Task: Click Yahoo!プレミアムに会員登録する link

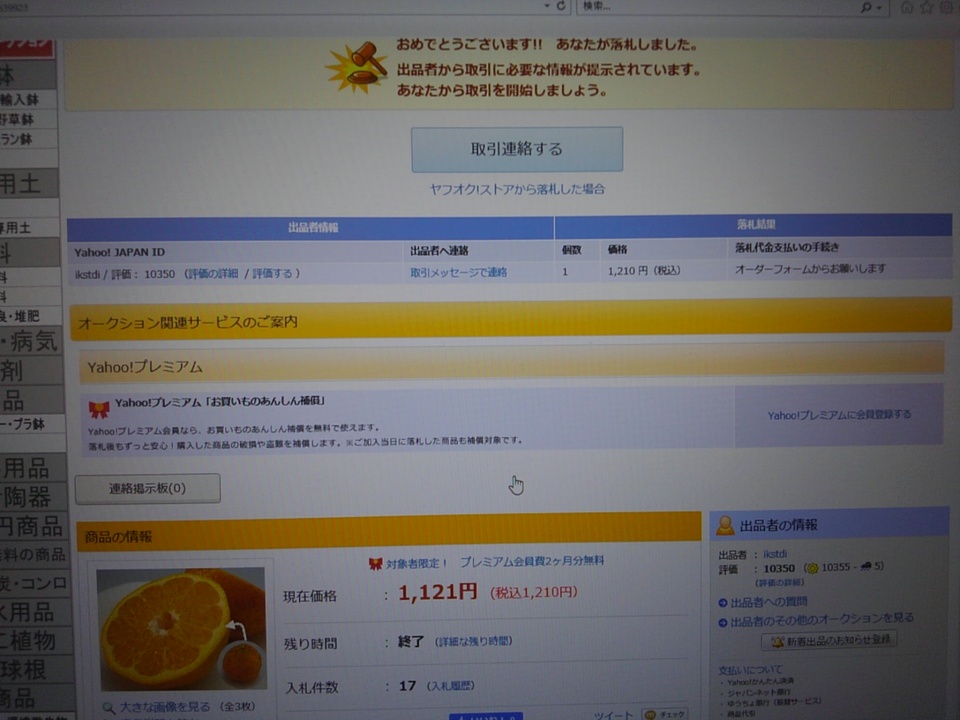Action: [x=839, y=415]
